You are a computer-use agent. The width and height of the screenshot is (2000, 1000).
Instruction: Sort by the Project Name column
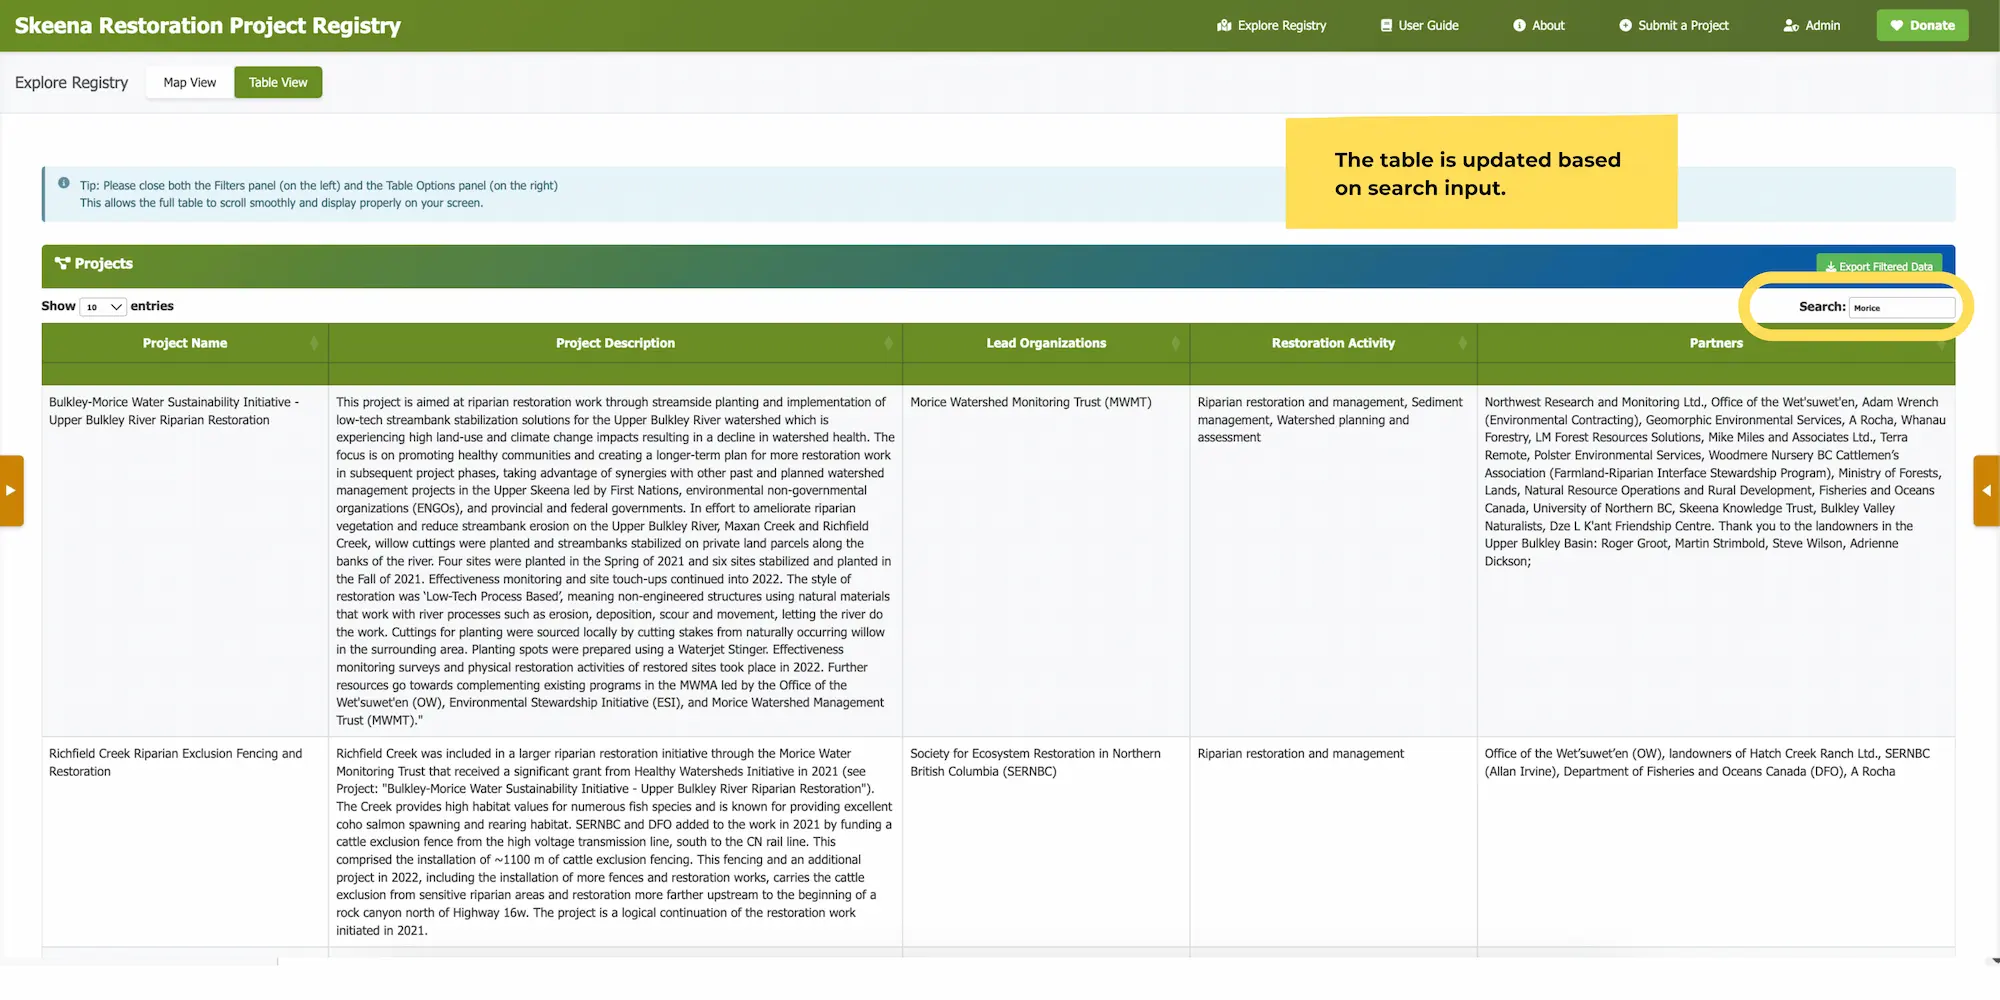click(185, 343)
